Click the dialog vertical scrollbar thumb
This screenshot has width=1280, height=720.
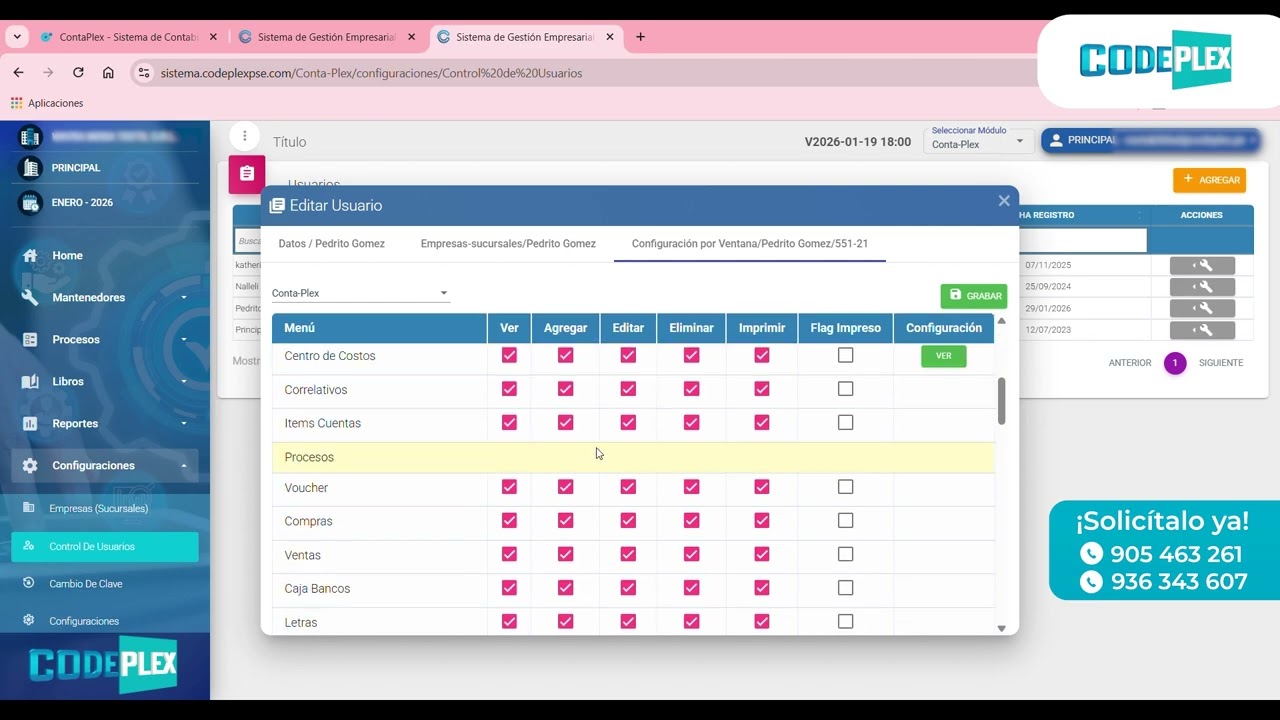[1001, 400]
